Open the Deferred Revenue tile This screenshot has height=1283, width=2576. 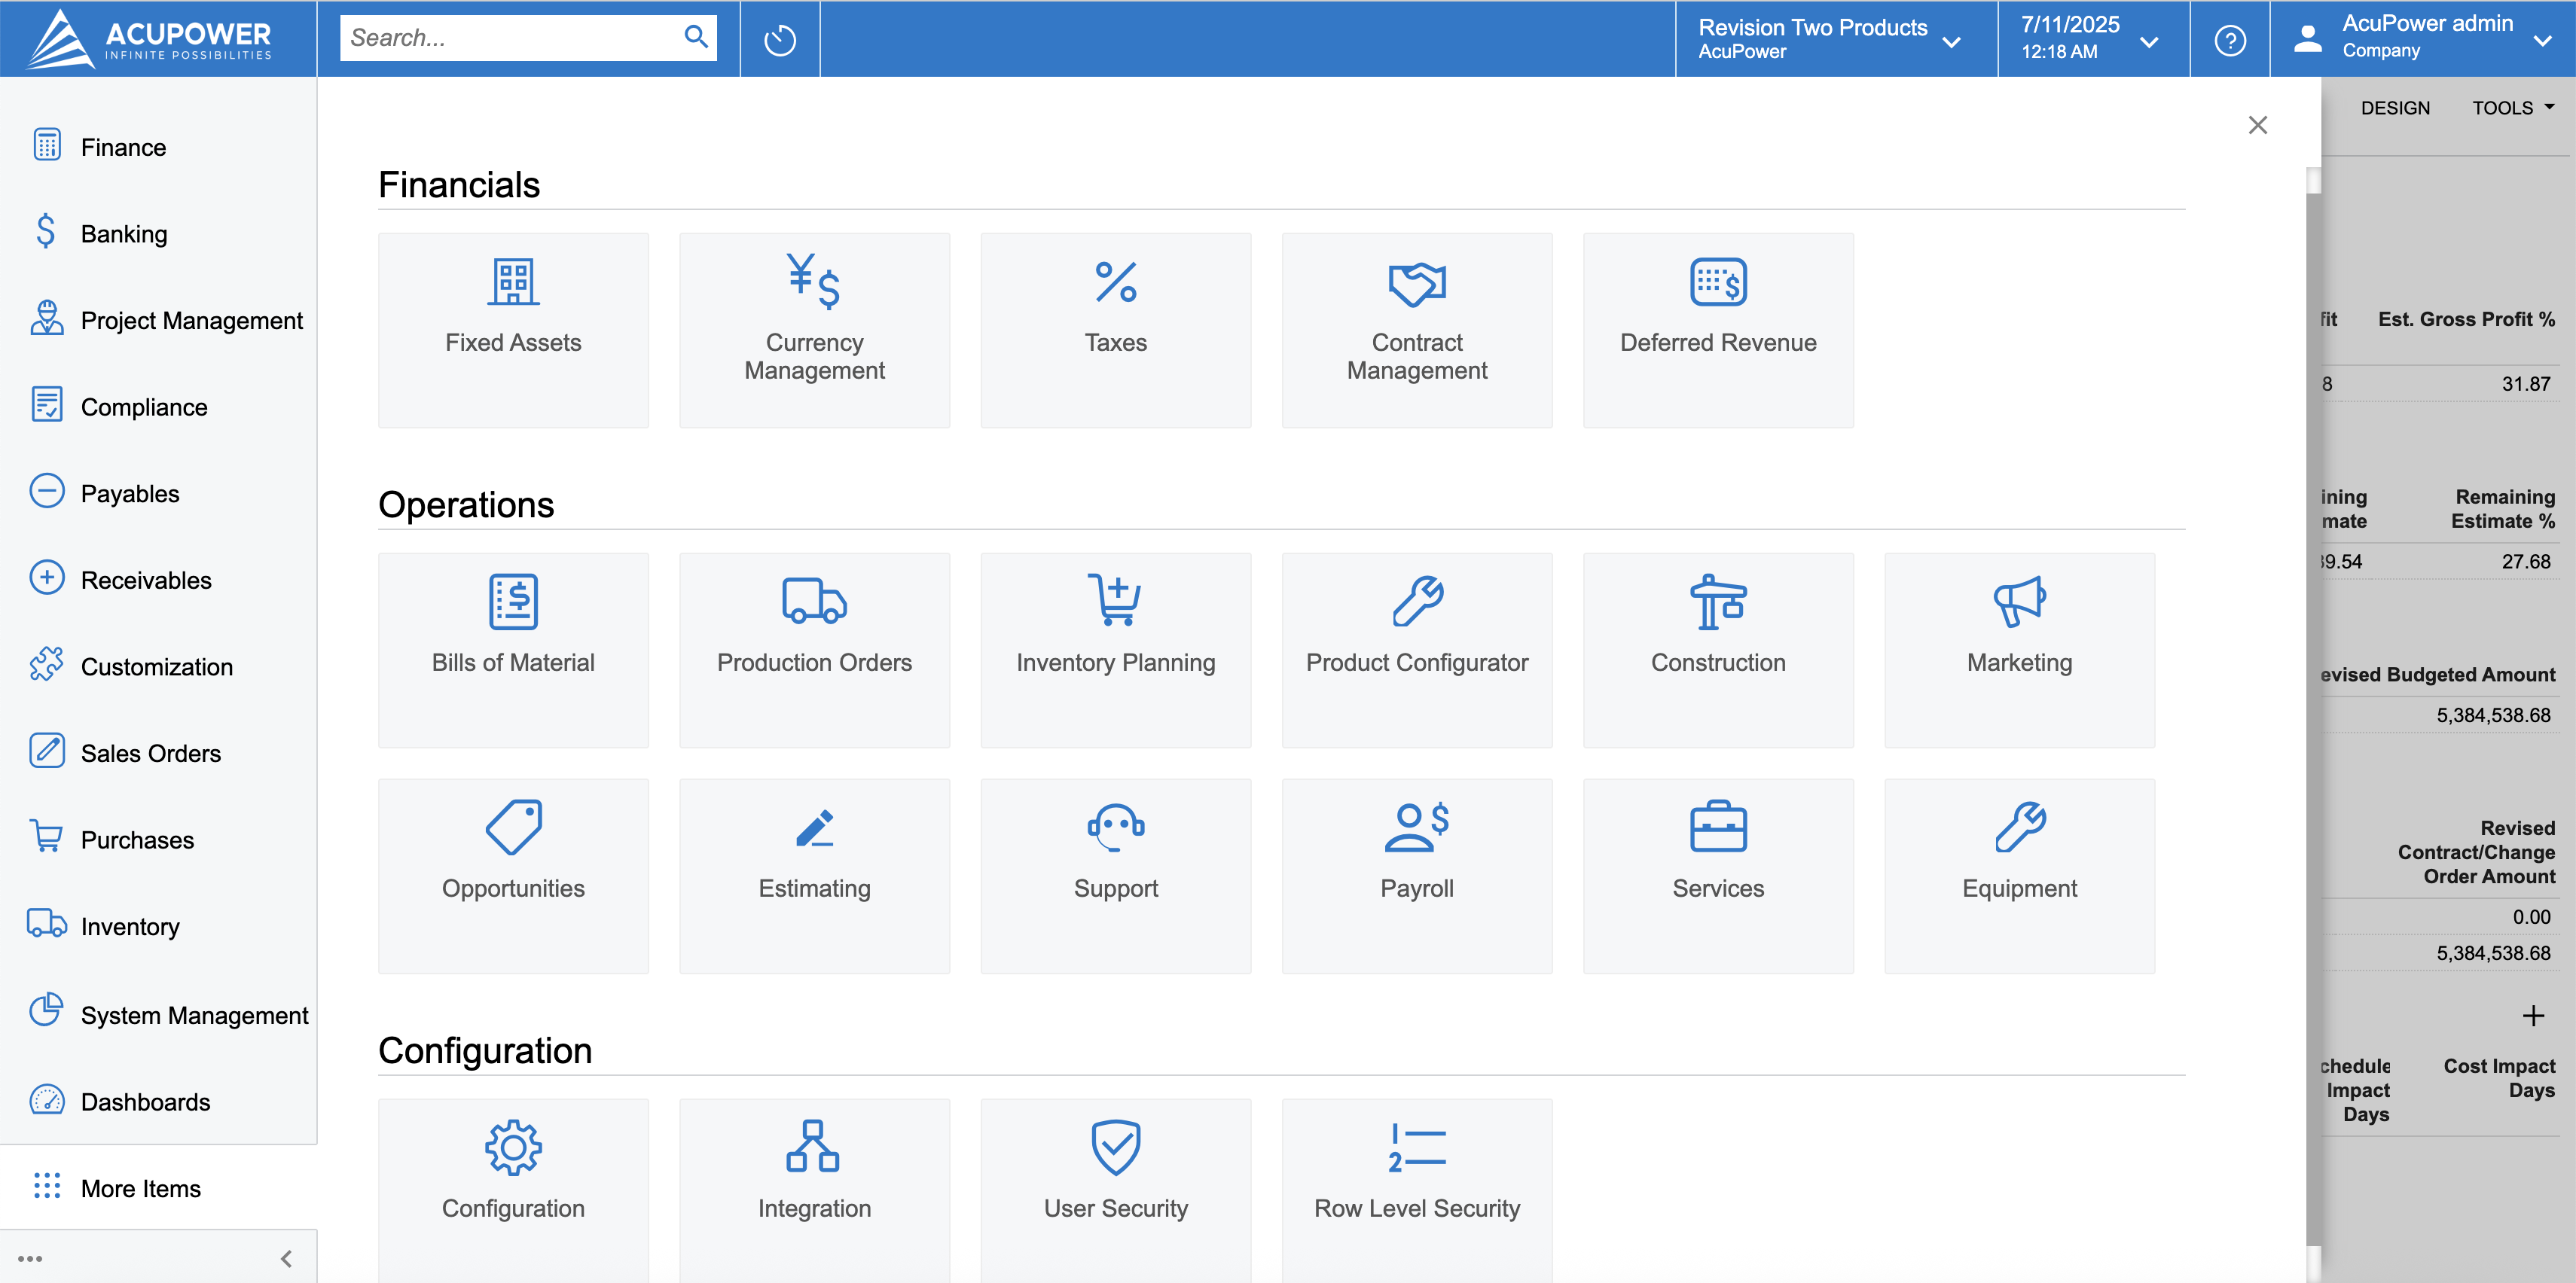(x=1717, y=329)
